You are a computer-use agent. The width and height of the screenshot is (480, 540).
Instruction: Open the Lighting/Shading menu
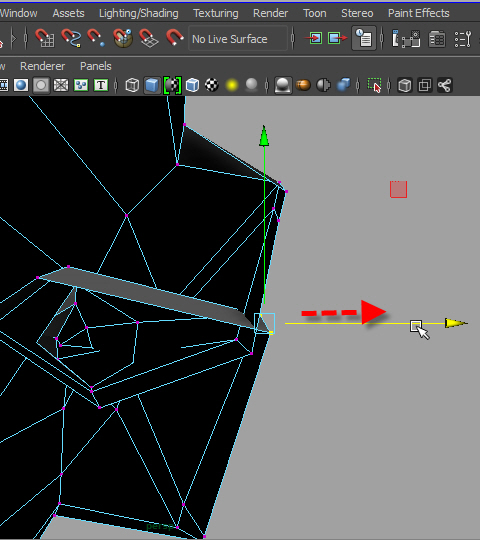139,13
